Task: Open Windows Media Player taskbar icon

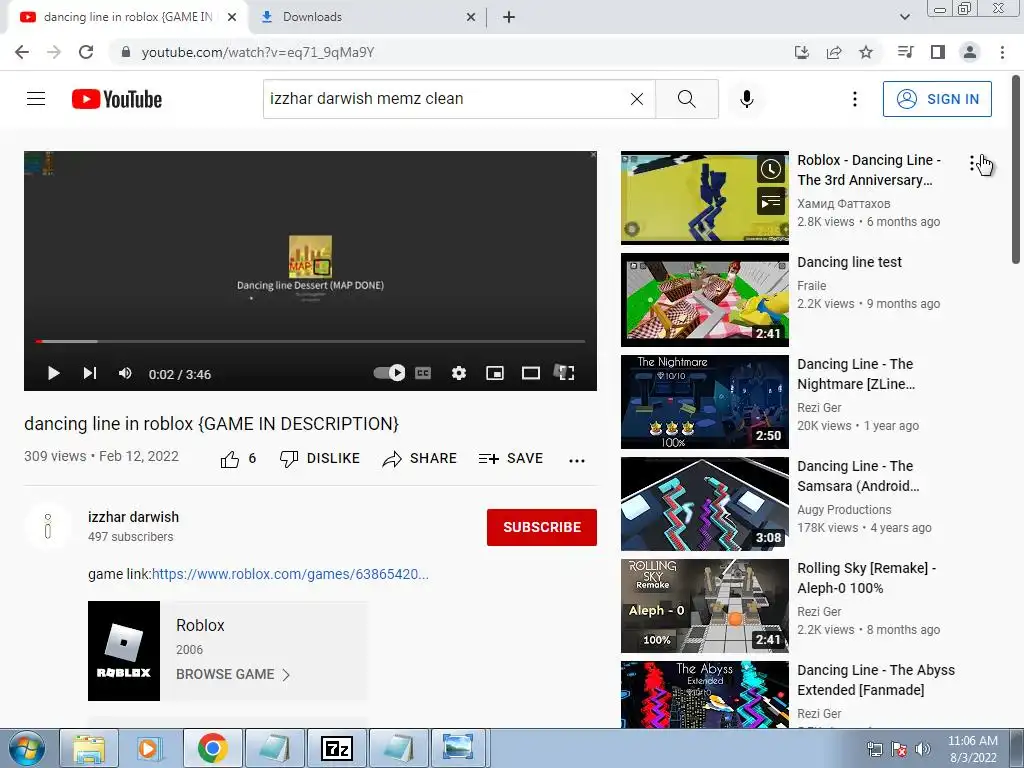Action: tap(150, 748)
